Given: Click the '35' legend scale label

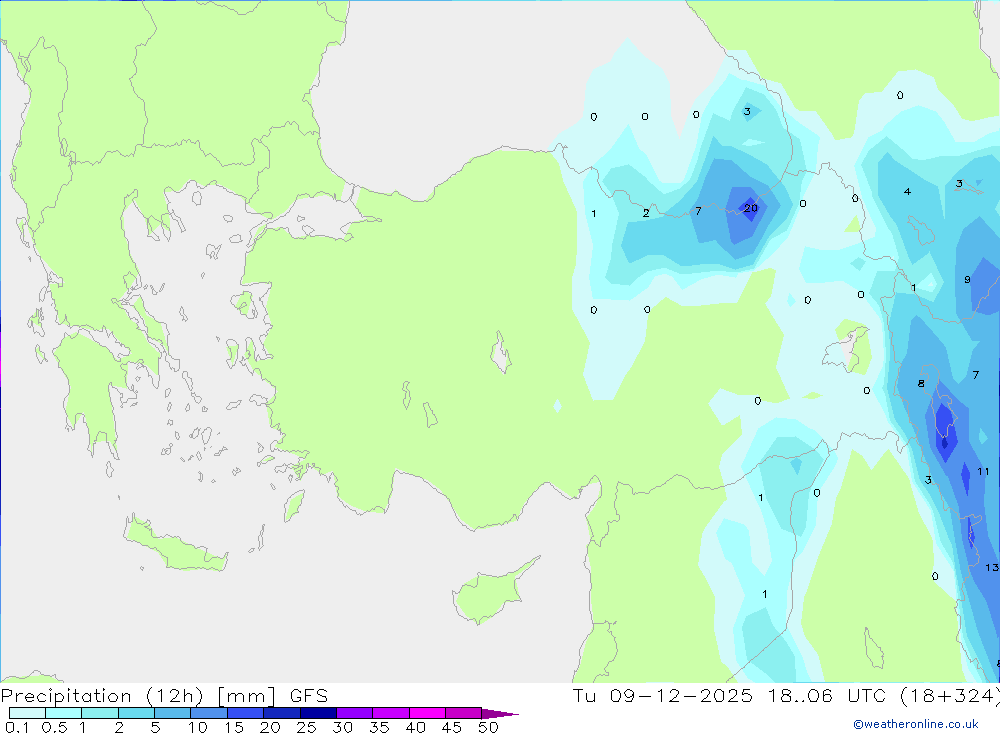Looking at the screenshot, I should (379, 727).
